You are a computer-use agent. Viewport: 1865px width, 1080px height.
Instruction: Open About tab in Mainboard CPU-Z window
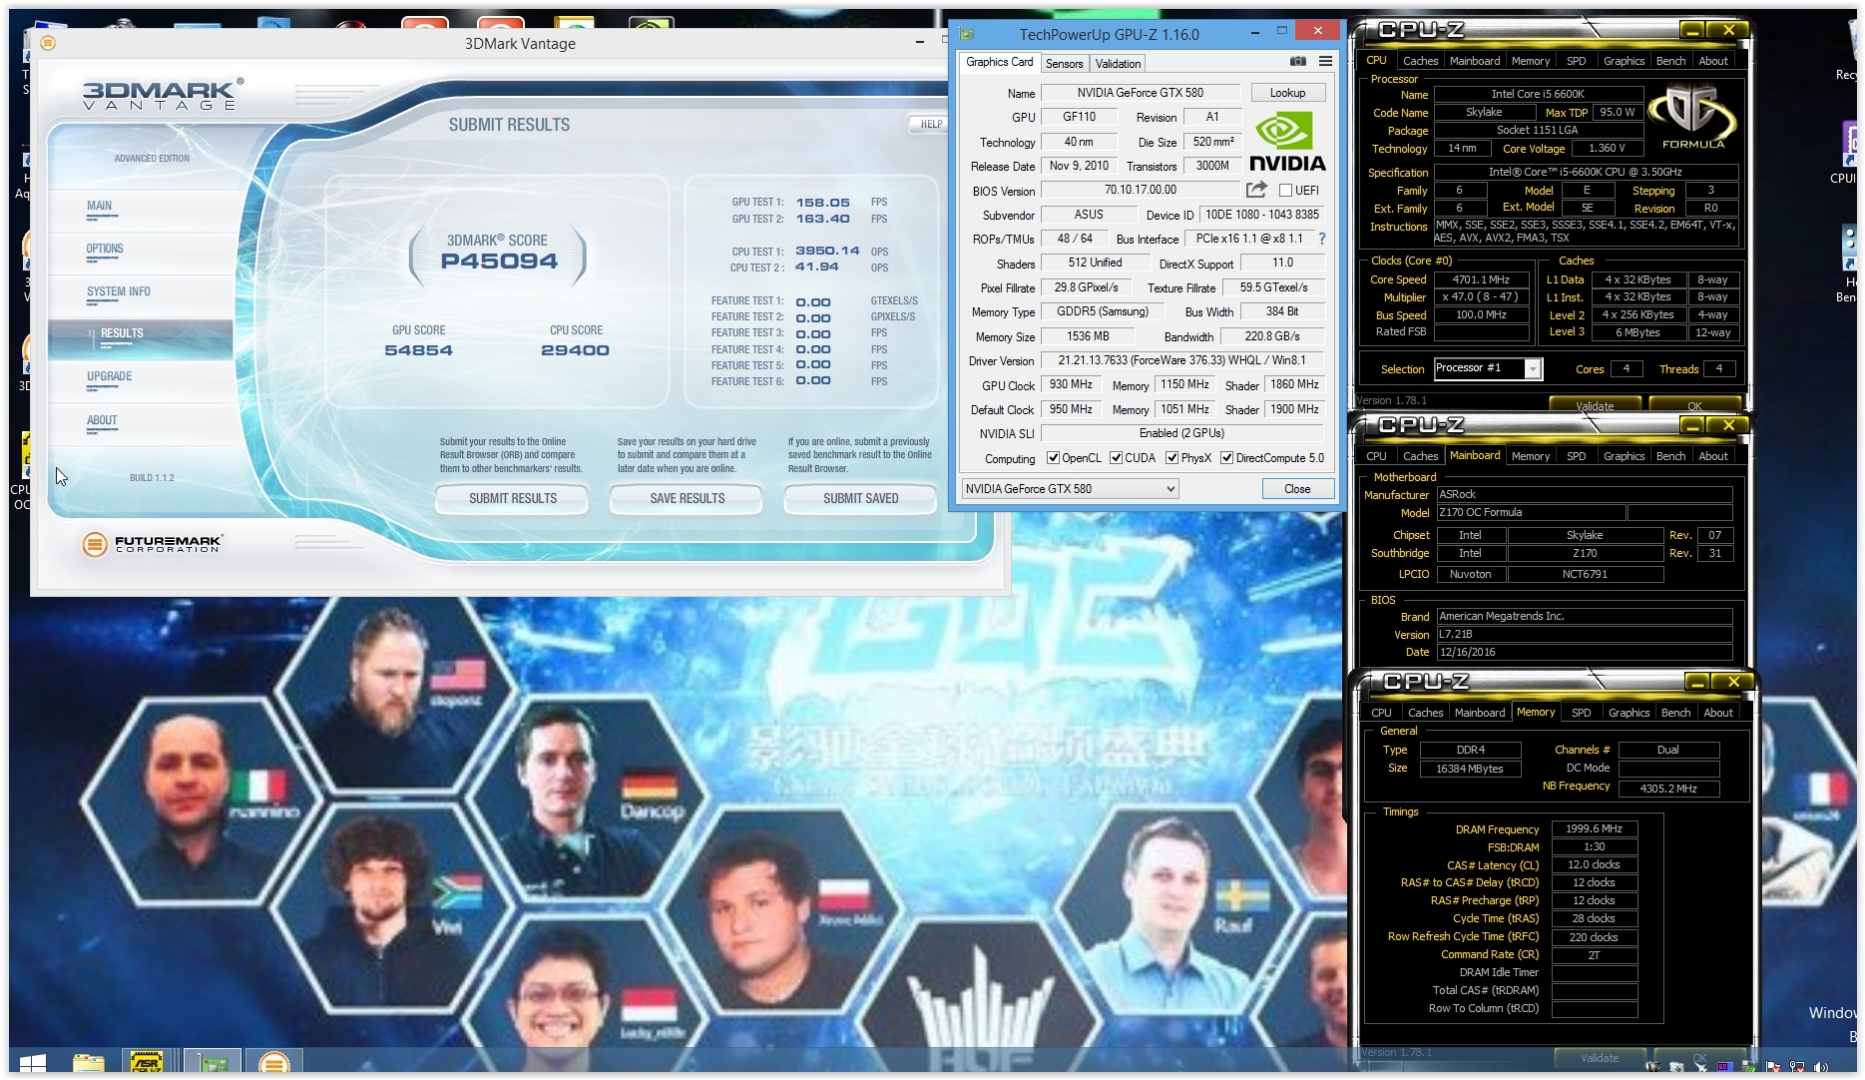[x=1713, y=456]
